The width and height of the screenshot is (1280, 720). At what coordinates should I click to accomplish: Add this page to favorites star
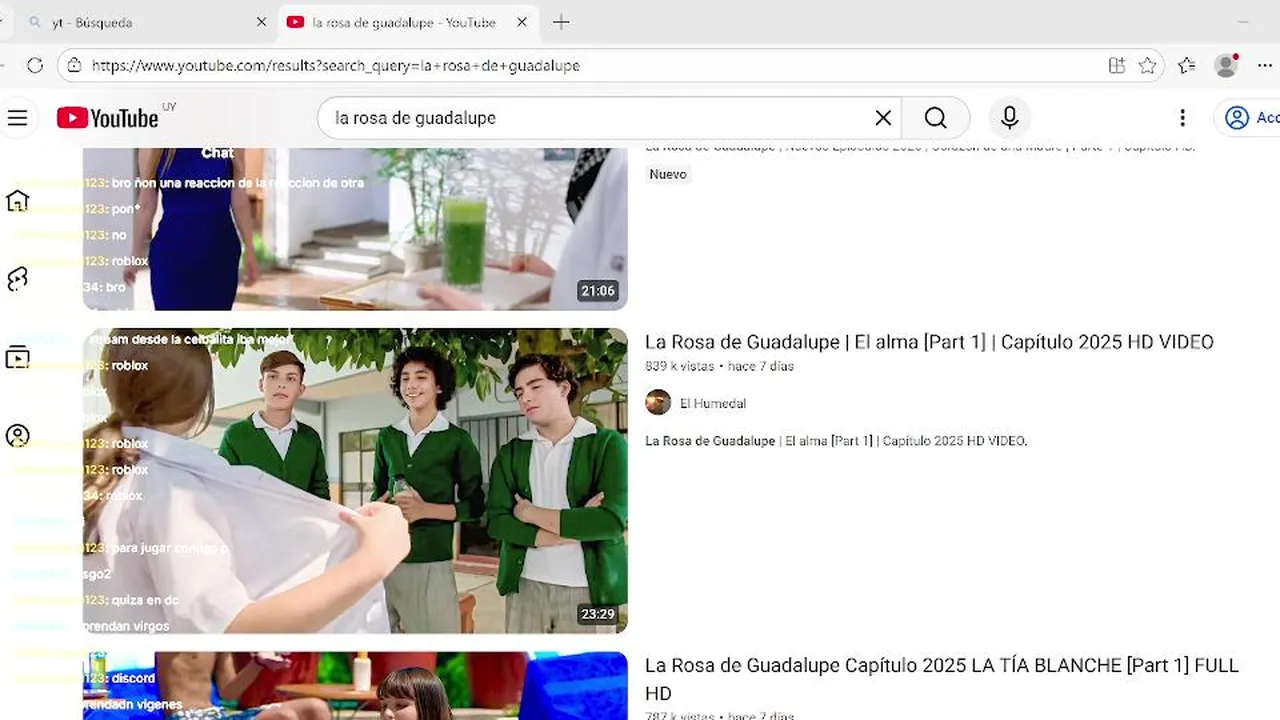(x=1147, y=65)
